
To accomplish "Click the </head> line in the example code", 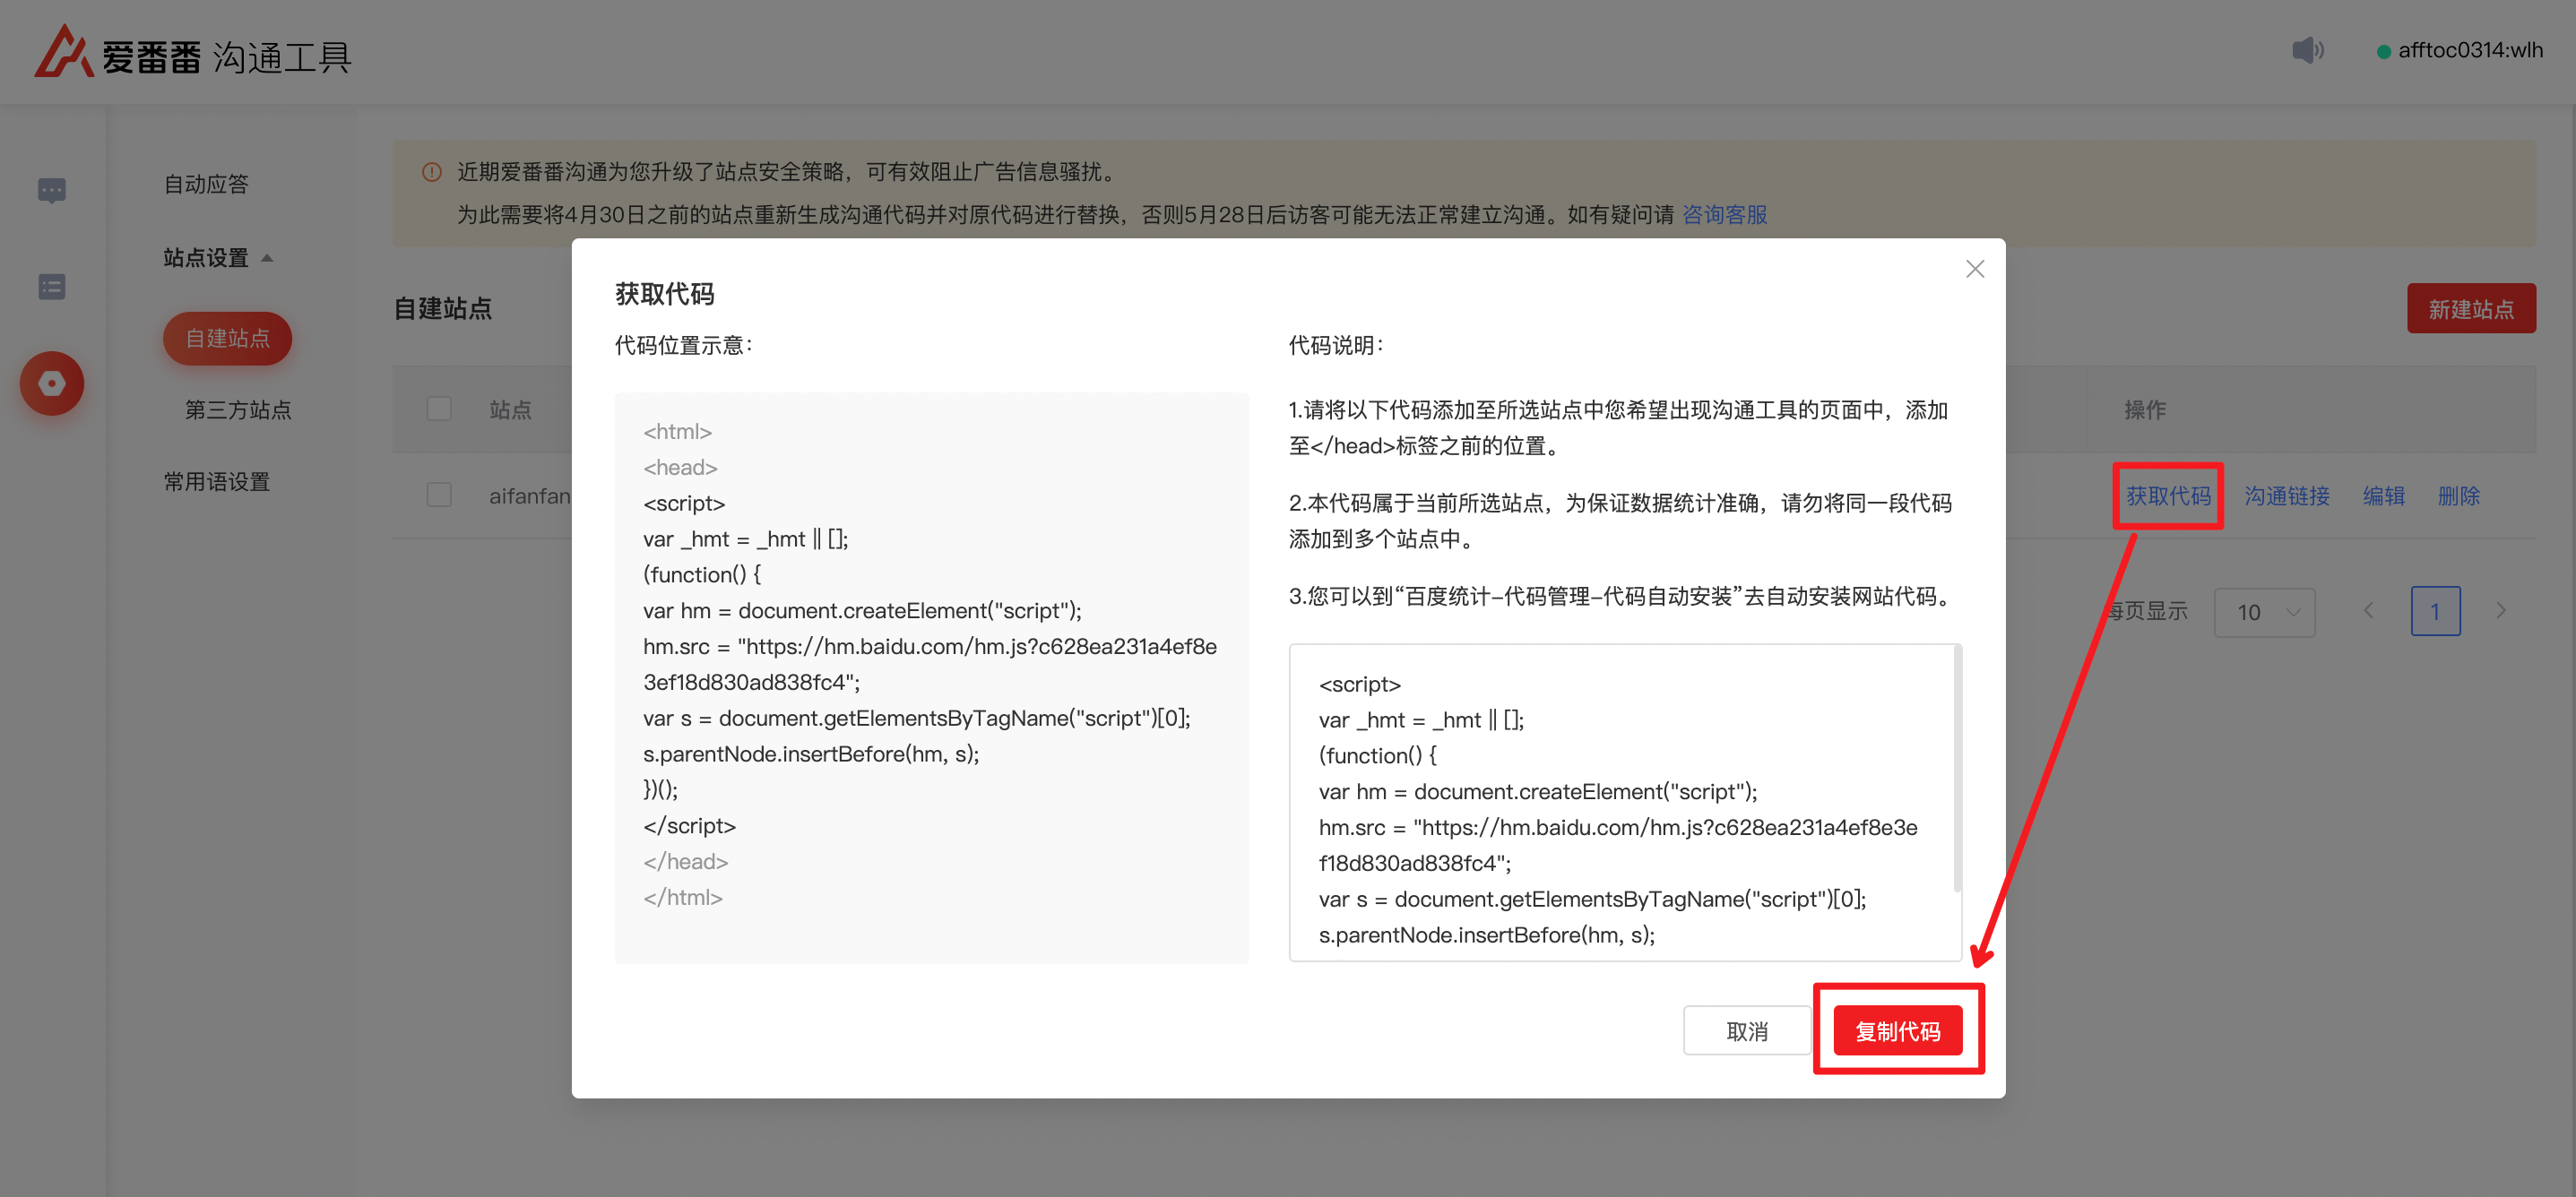I will tap(685, 862).
